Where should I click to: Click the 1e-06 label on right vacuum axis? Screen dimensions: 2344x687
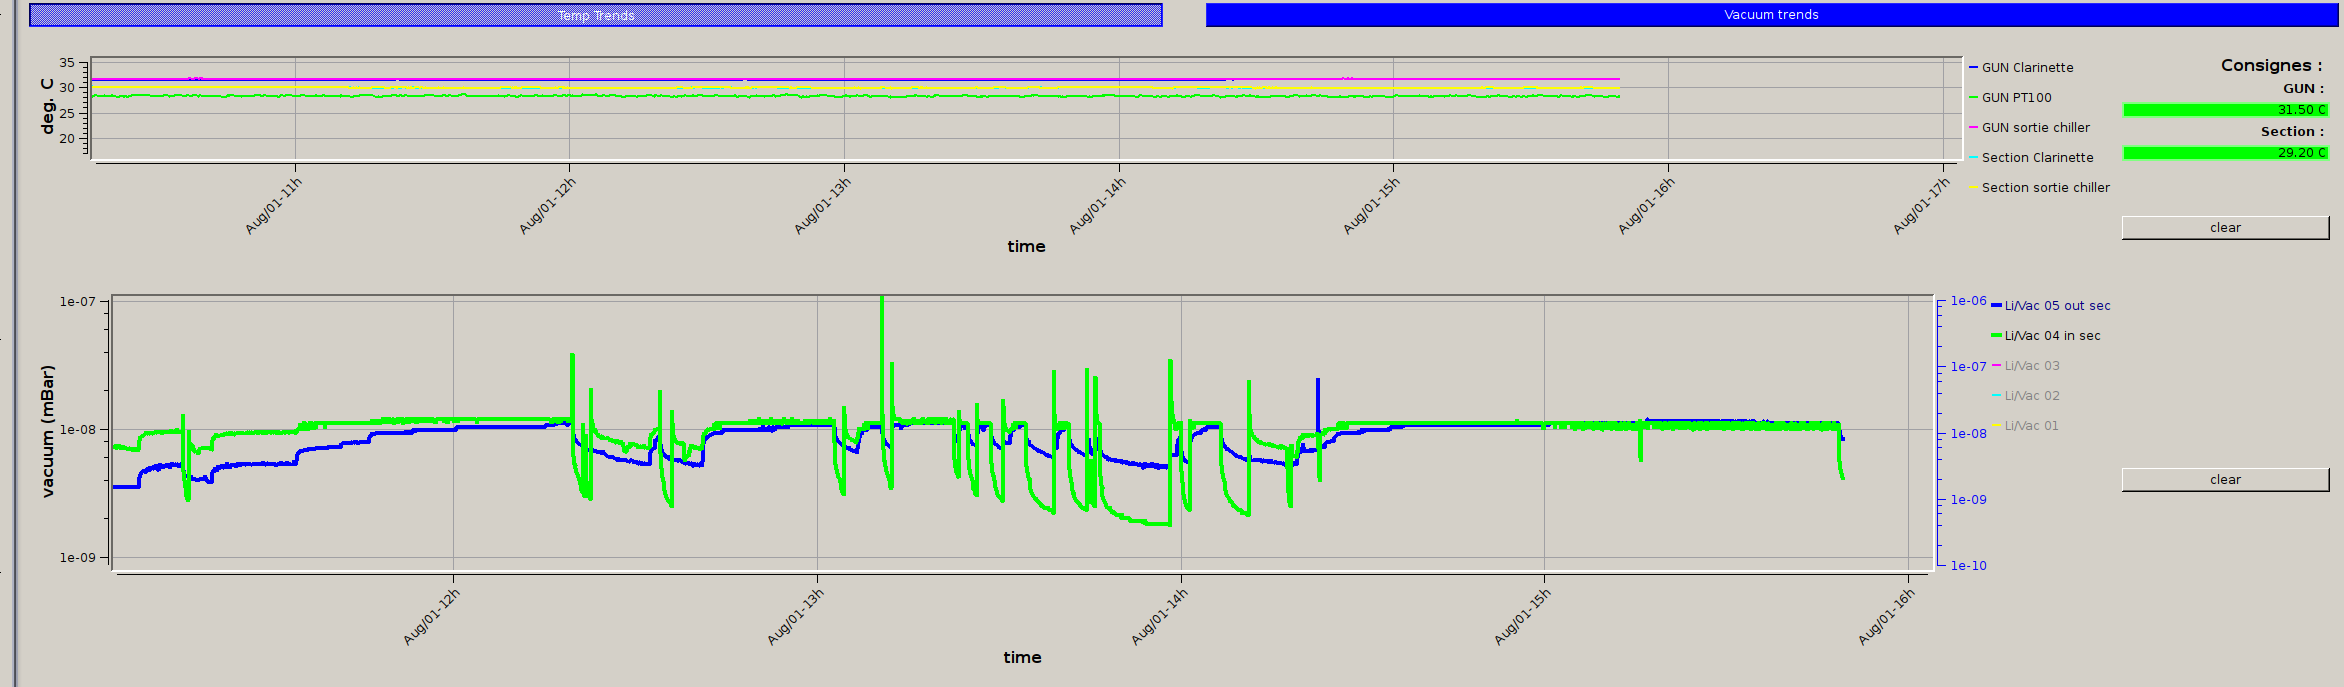[1968, 301]
